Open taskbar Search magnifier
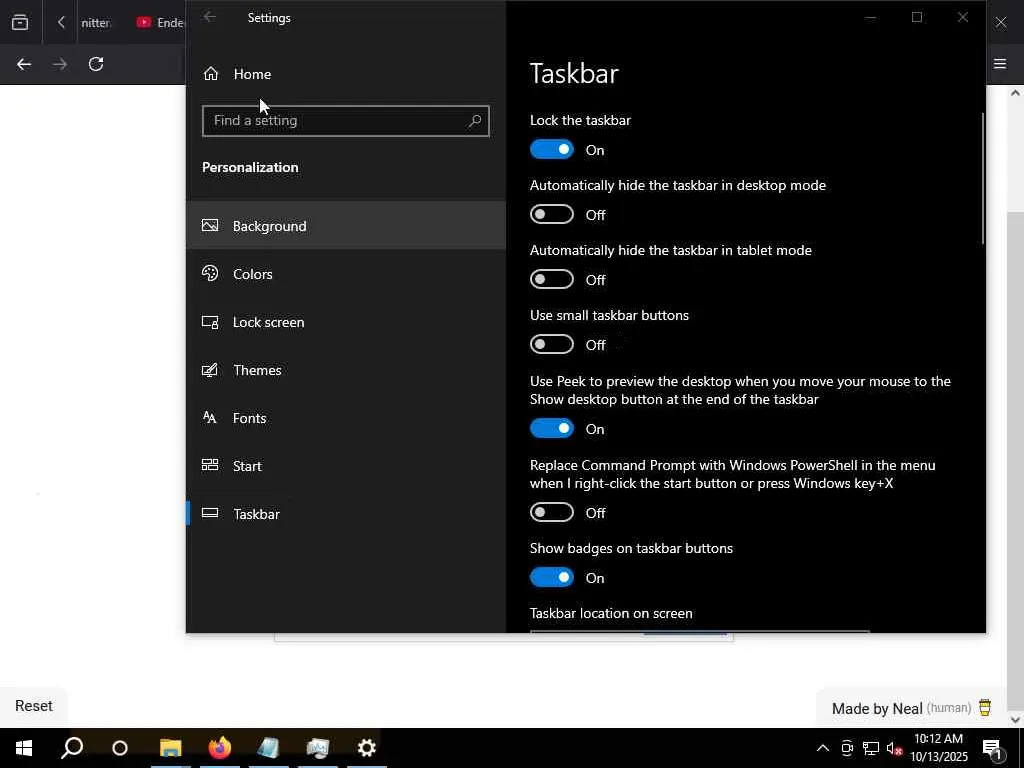Image resolution: width=1024 pixels, height=768 pixels. (x=72, y=748)
